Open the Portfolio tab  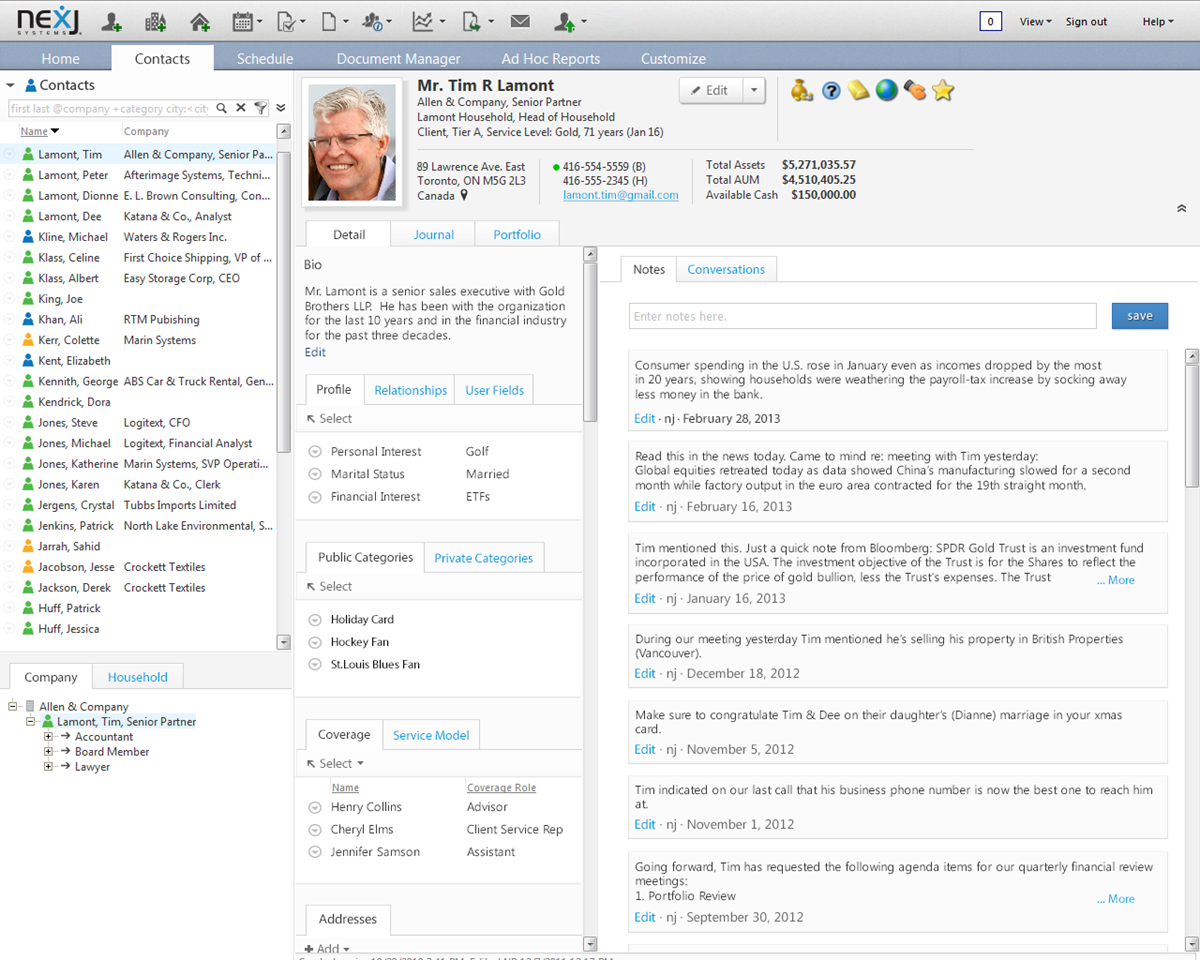(517, 234)
